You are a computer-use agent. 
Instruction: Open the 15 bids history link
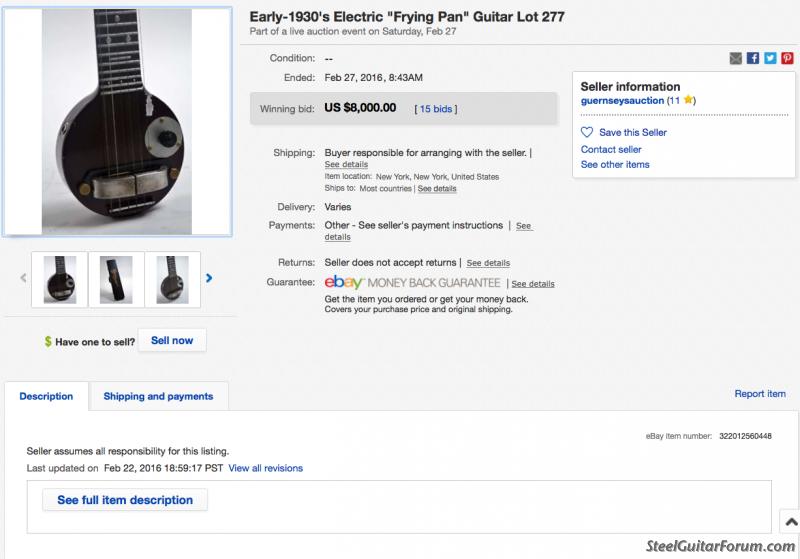click(x=436, y=109)
